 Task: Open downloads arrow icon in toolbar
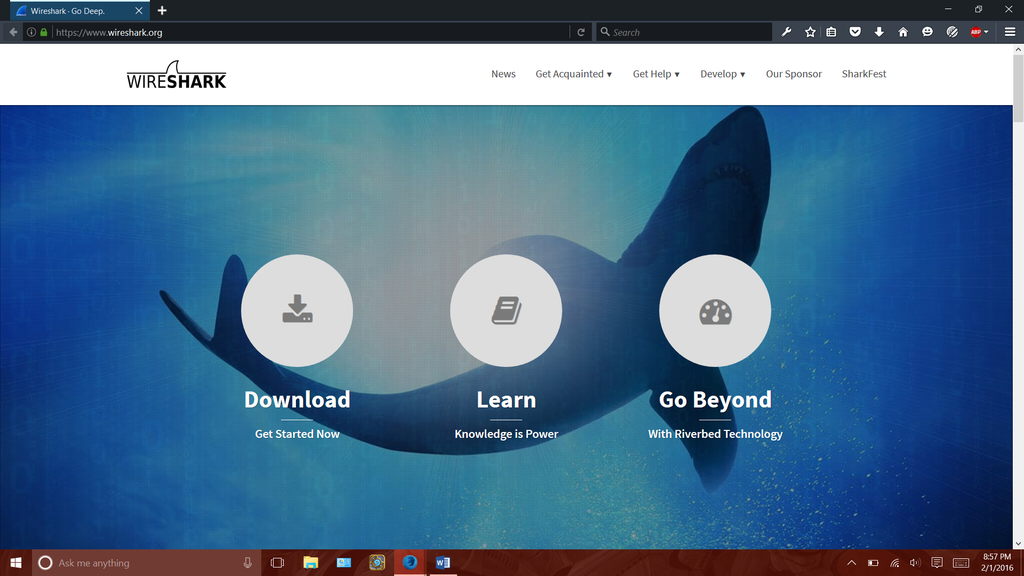[x=879, y=32]
